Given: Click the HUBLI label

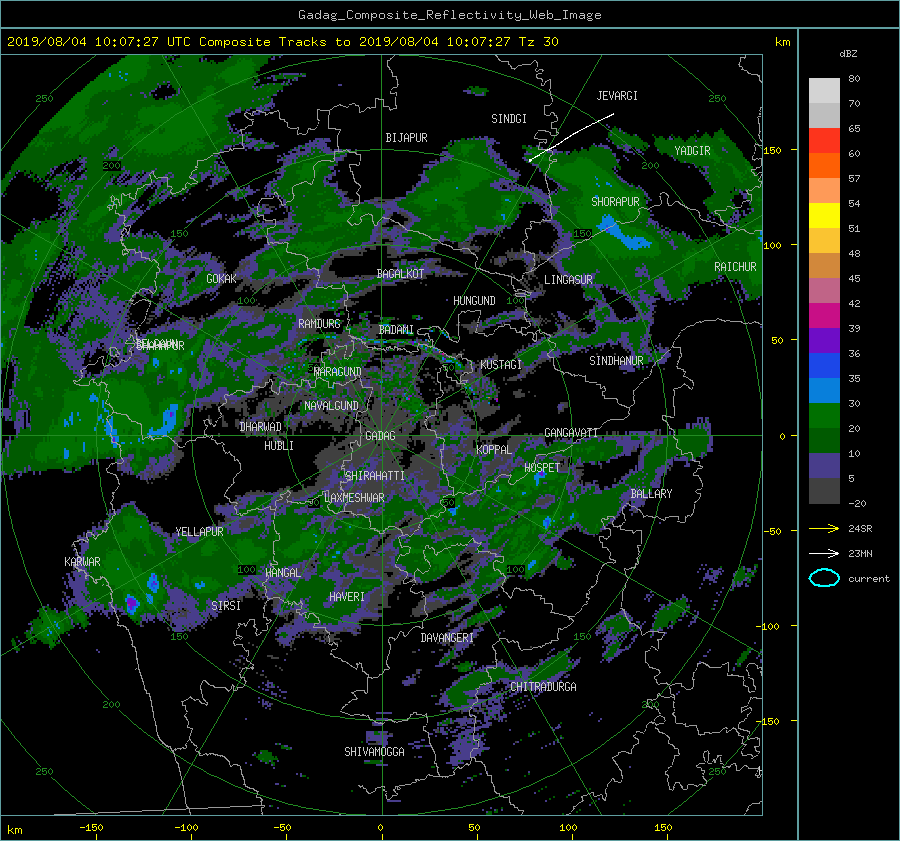Looking at the screenshot, I should pyautogui.click(x=279, y=446).
